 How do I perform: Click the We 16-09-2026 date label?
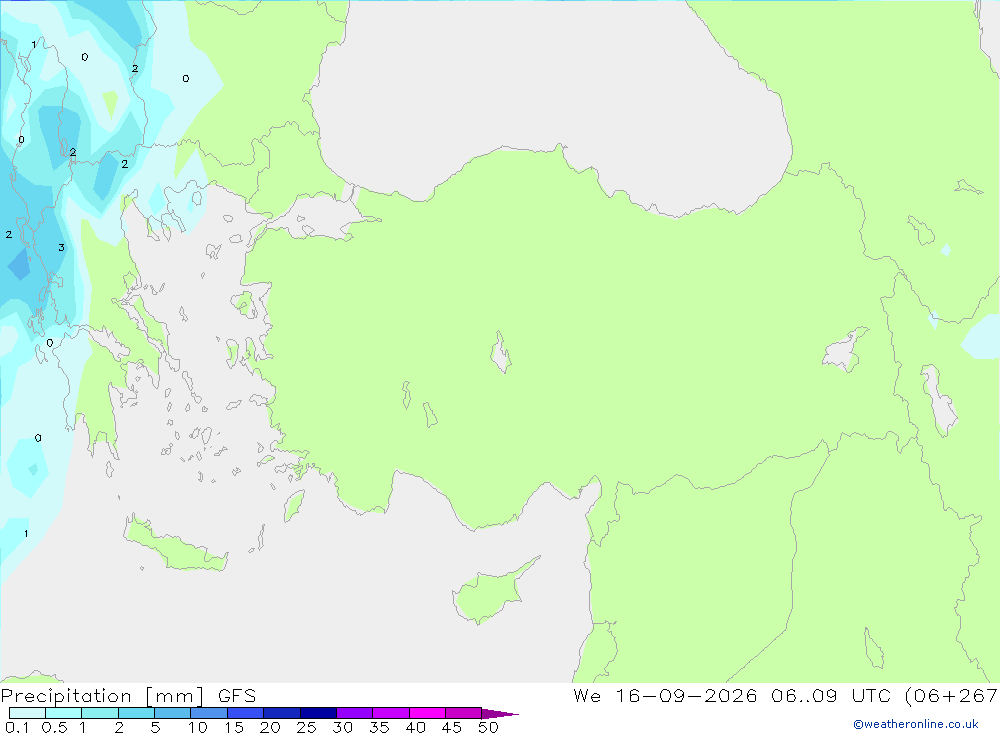pyautogui.click(x=665, y=696)
